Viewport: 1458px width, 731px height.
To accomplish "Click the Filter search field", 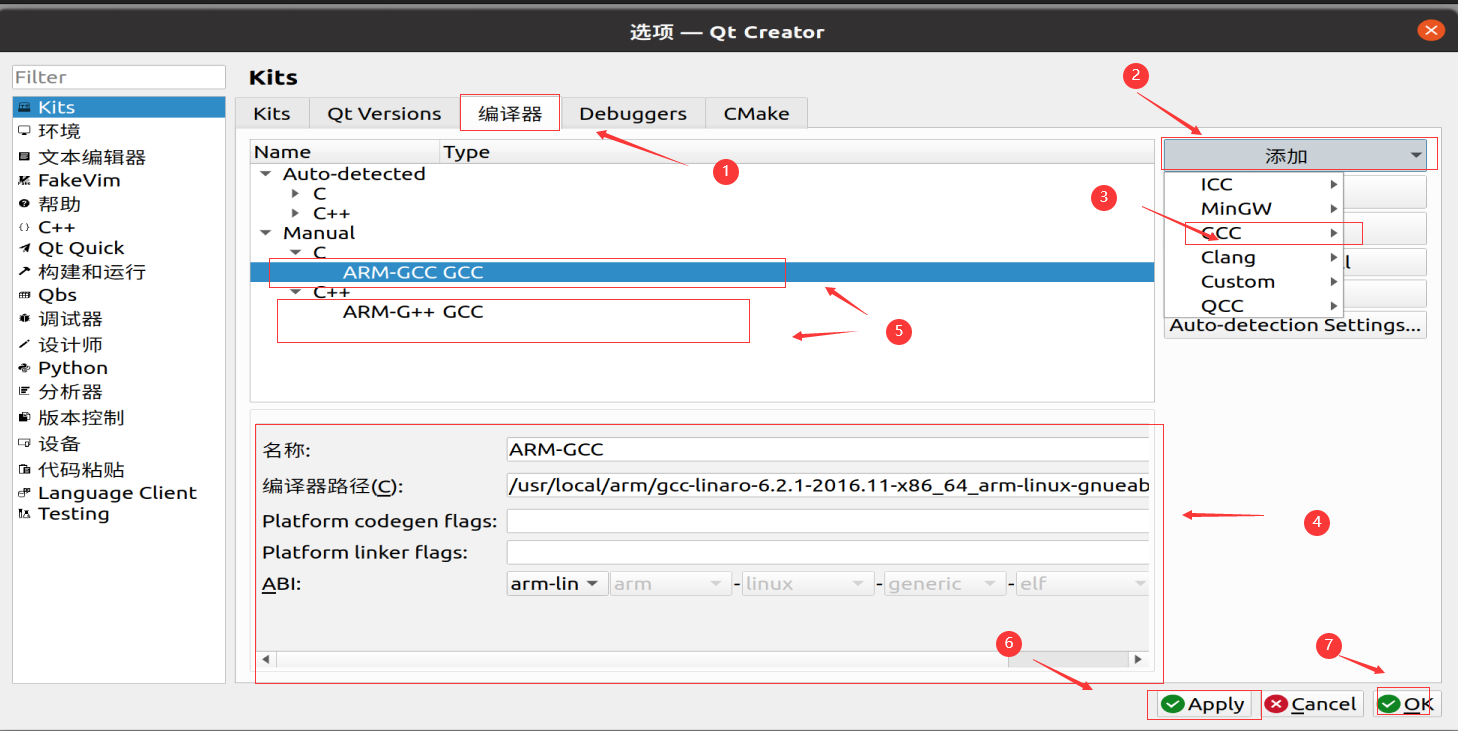I will coord(119,77).
